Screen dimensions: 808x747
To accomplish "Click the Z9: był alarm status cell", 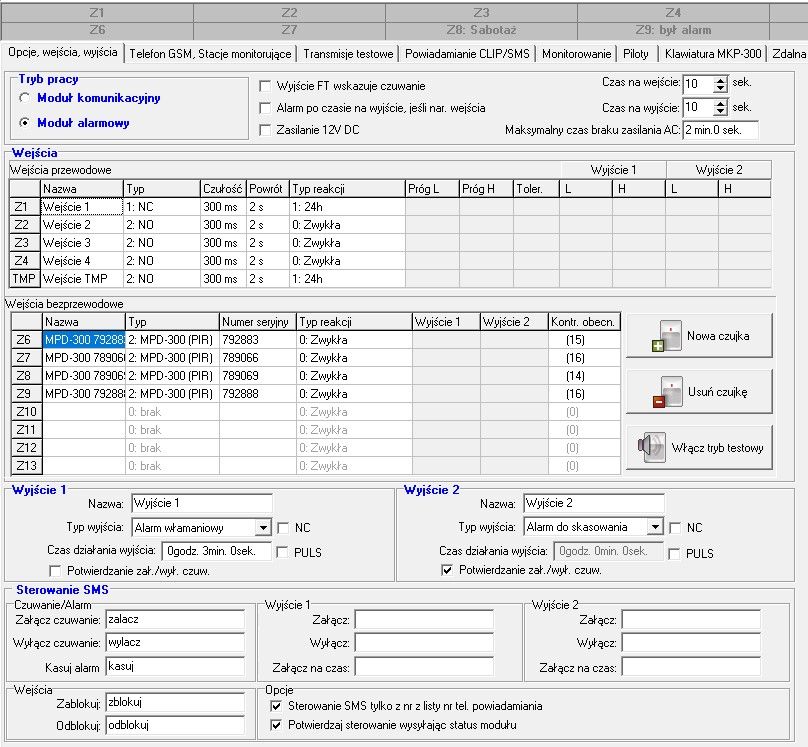I will click(673, 30).
